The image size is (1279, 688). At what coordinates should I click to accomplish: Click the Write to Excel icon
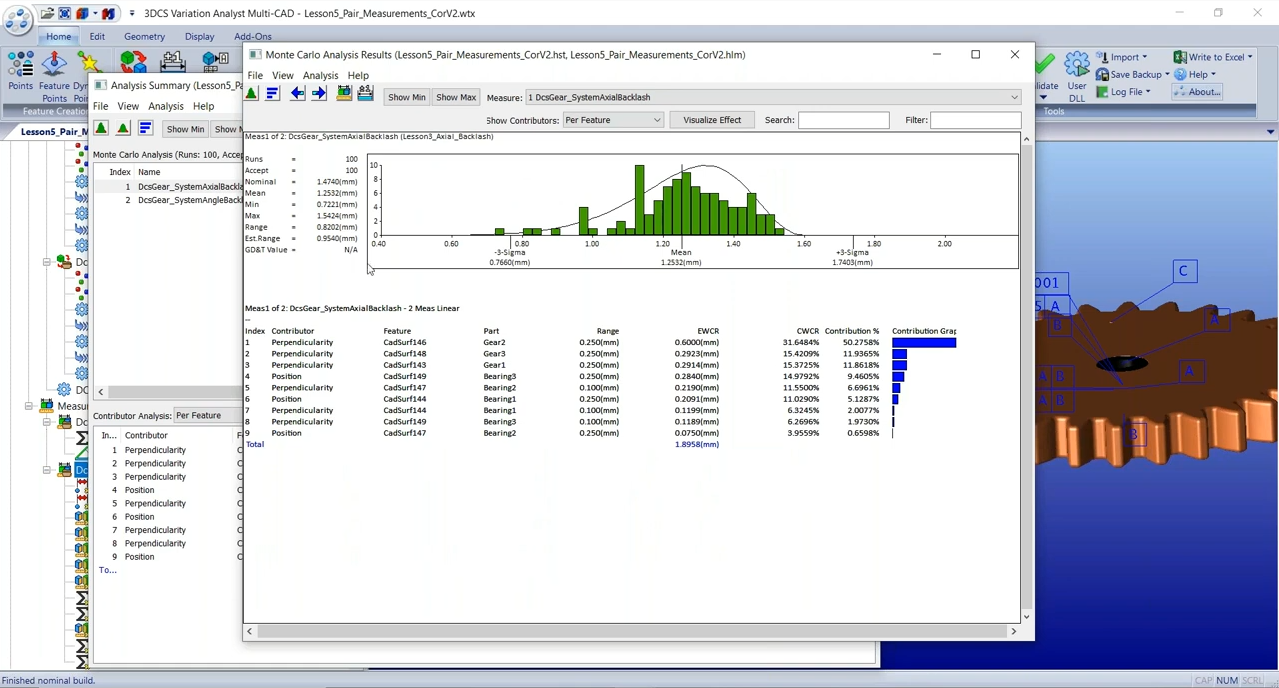(1180, 57)
